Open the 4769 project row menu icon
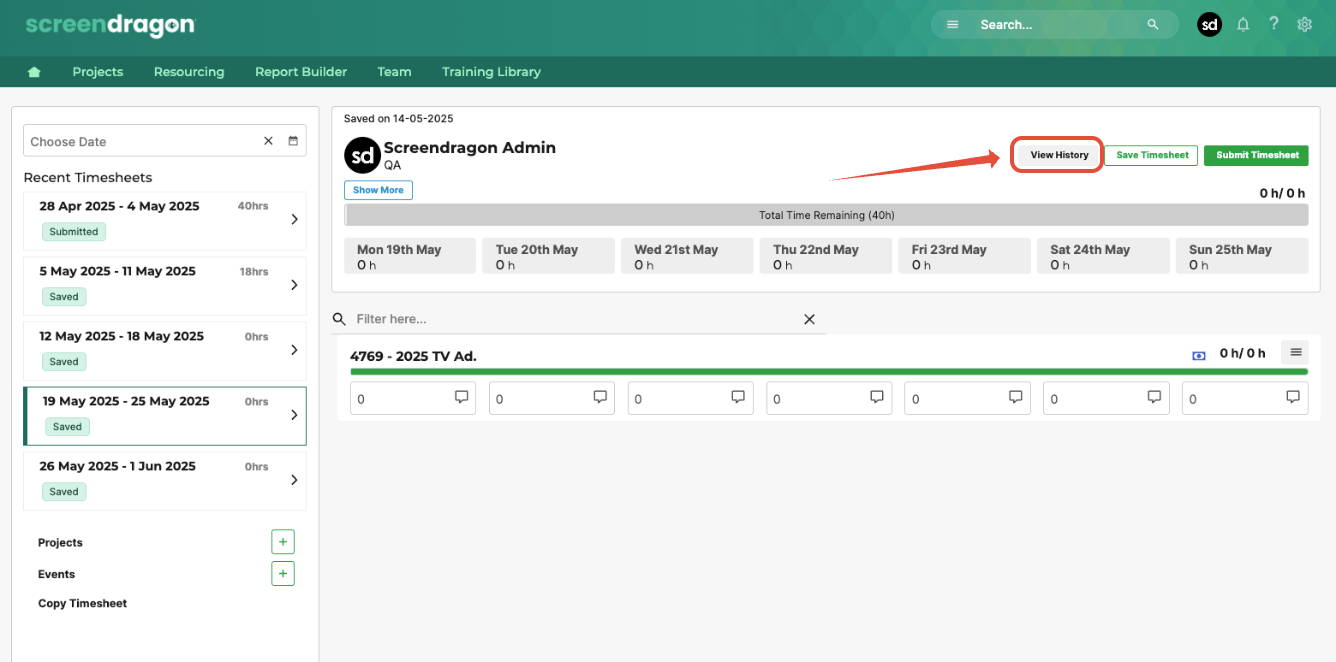 point(1295,352)
